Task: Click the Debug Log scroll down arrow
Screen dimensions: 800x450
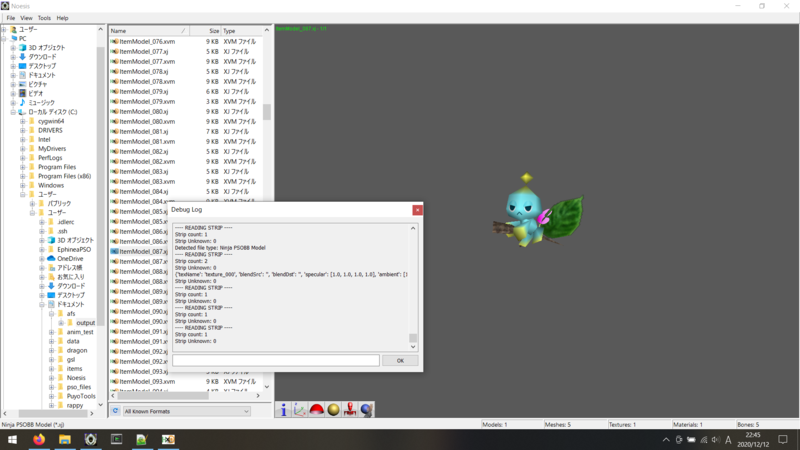Action: tap(413, 347)
